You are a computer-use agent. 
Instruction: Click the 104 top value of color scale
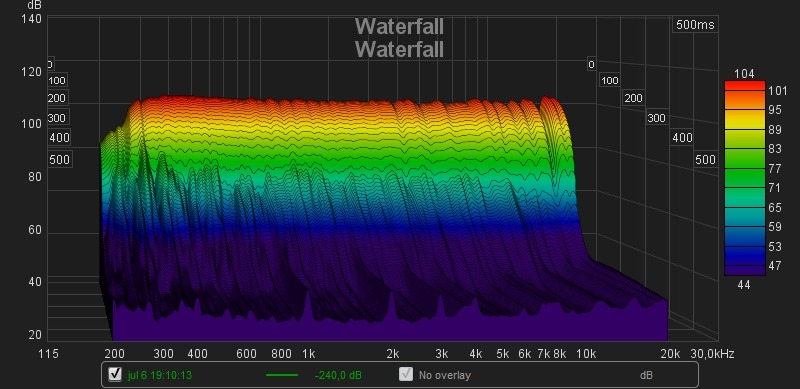pos(744,74)
